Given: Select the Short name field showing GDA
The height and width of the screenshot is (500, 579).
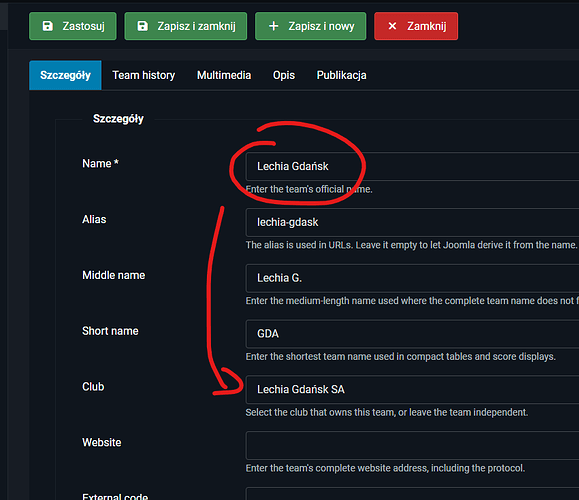Looking at the screenshot, I should [x=412, y=334].
